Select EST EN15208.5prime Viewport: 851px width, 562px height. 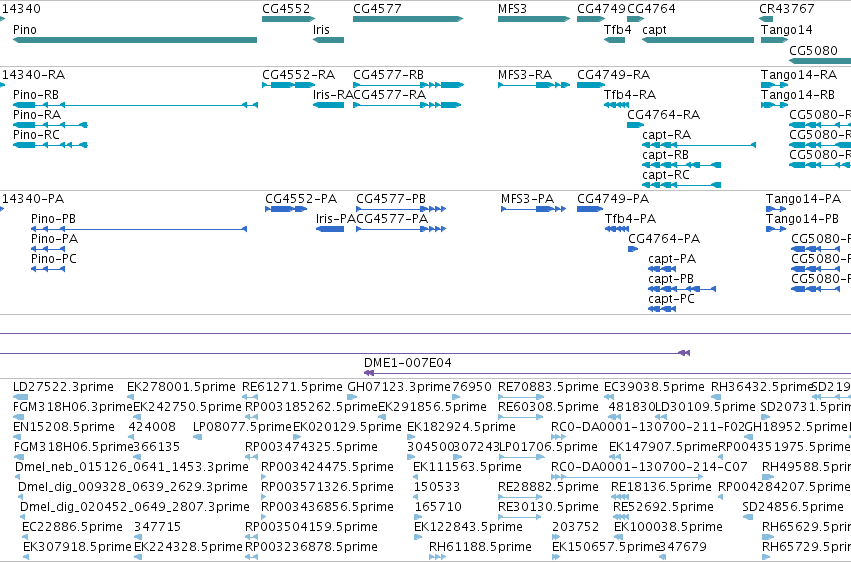(17, 437)
